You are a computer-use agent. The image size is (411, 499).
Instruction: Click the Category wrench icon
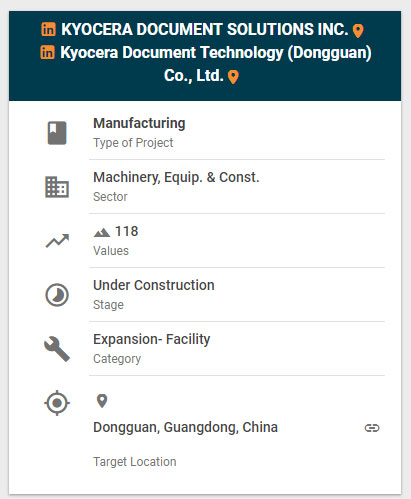coord(57,349)
